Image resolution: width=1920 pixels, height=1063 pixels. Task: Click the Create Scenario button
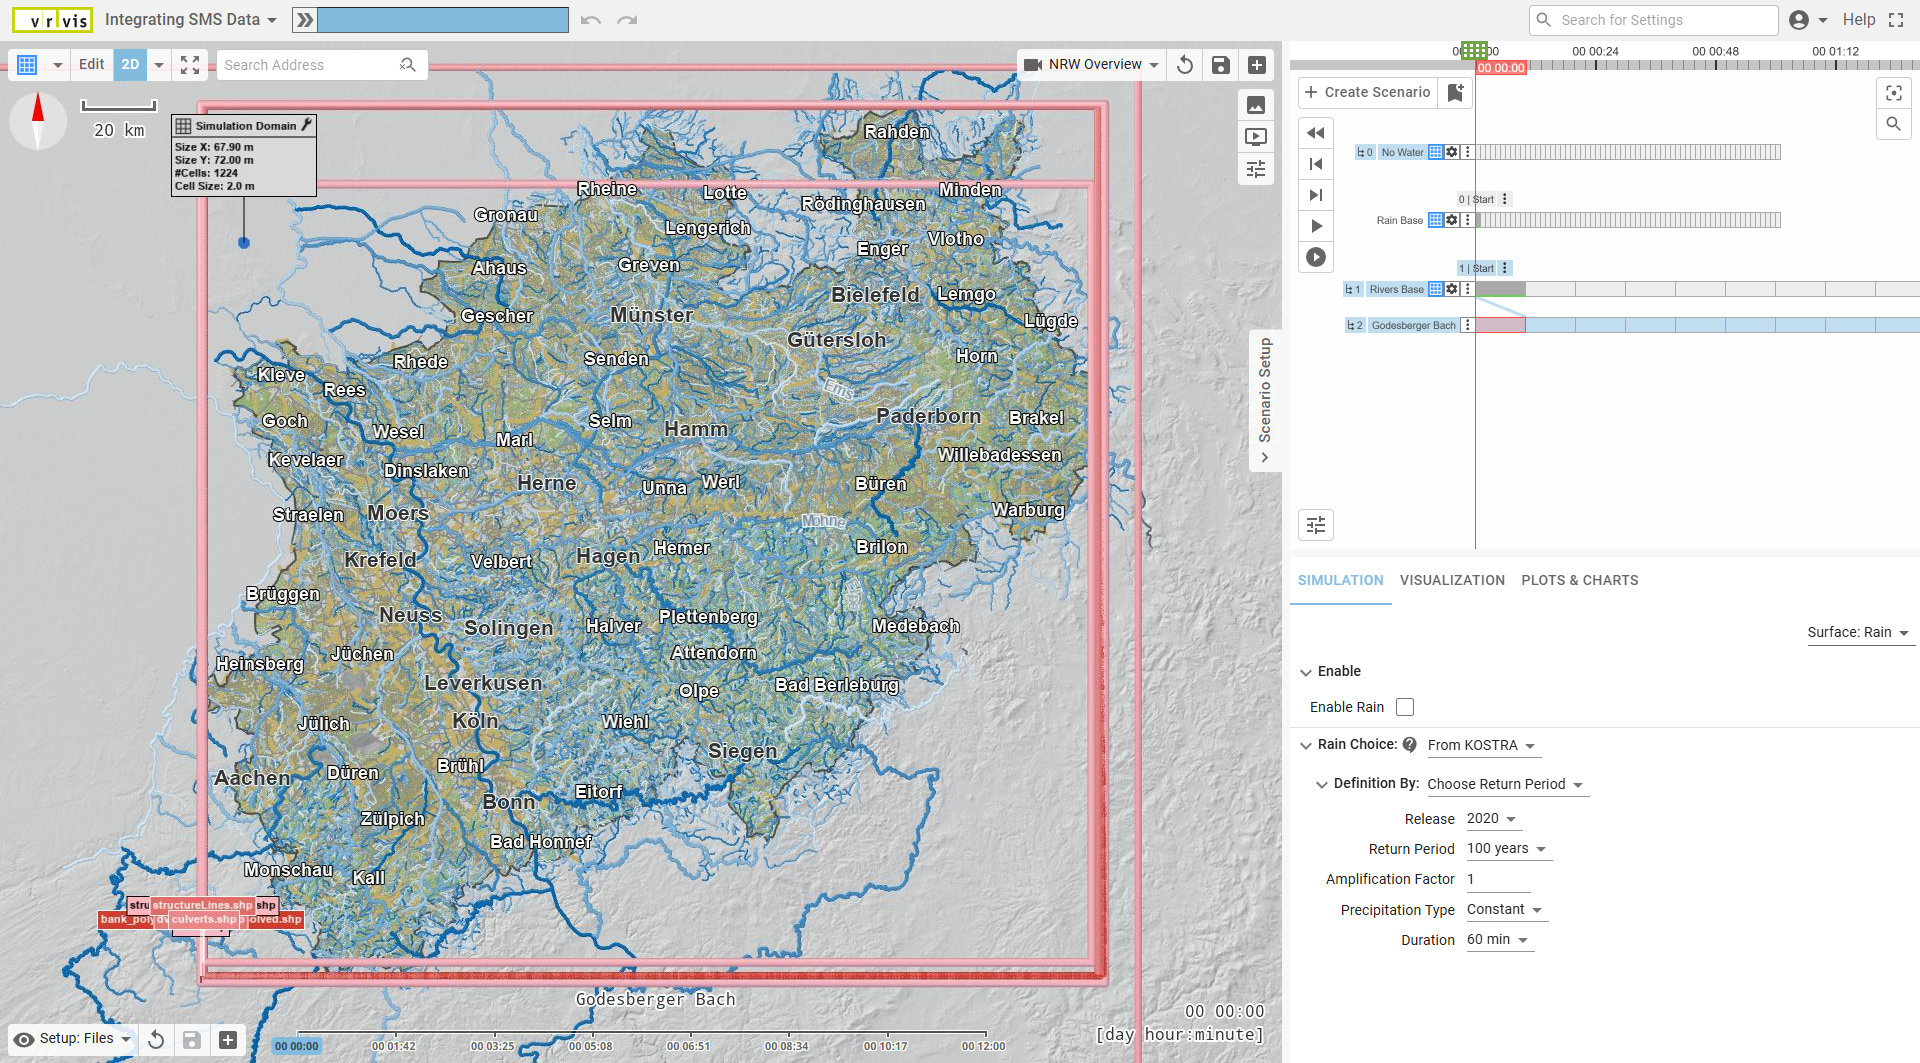[x=1367, y=92]
